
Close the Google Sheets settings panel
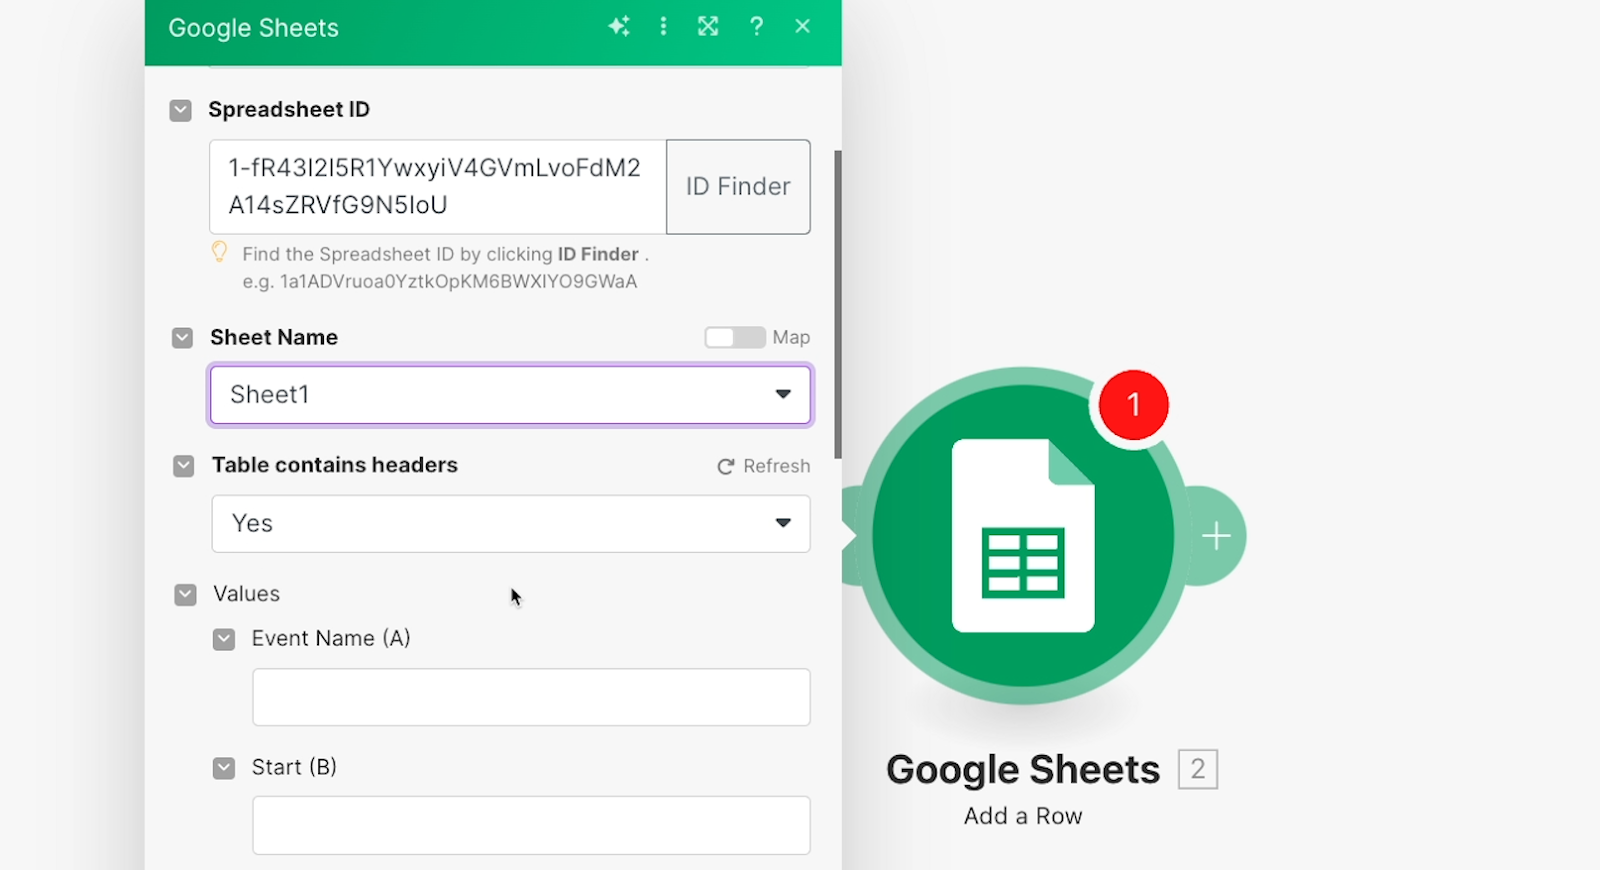[802, 27]
